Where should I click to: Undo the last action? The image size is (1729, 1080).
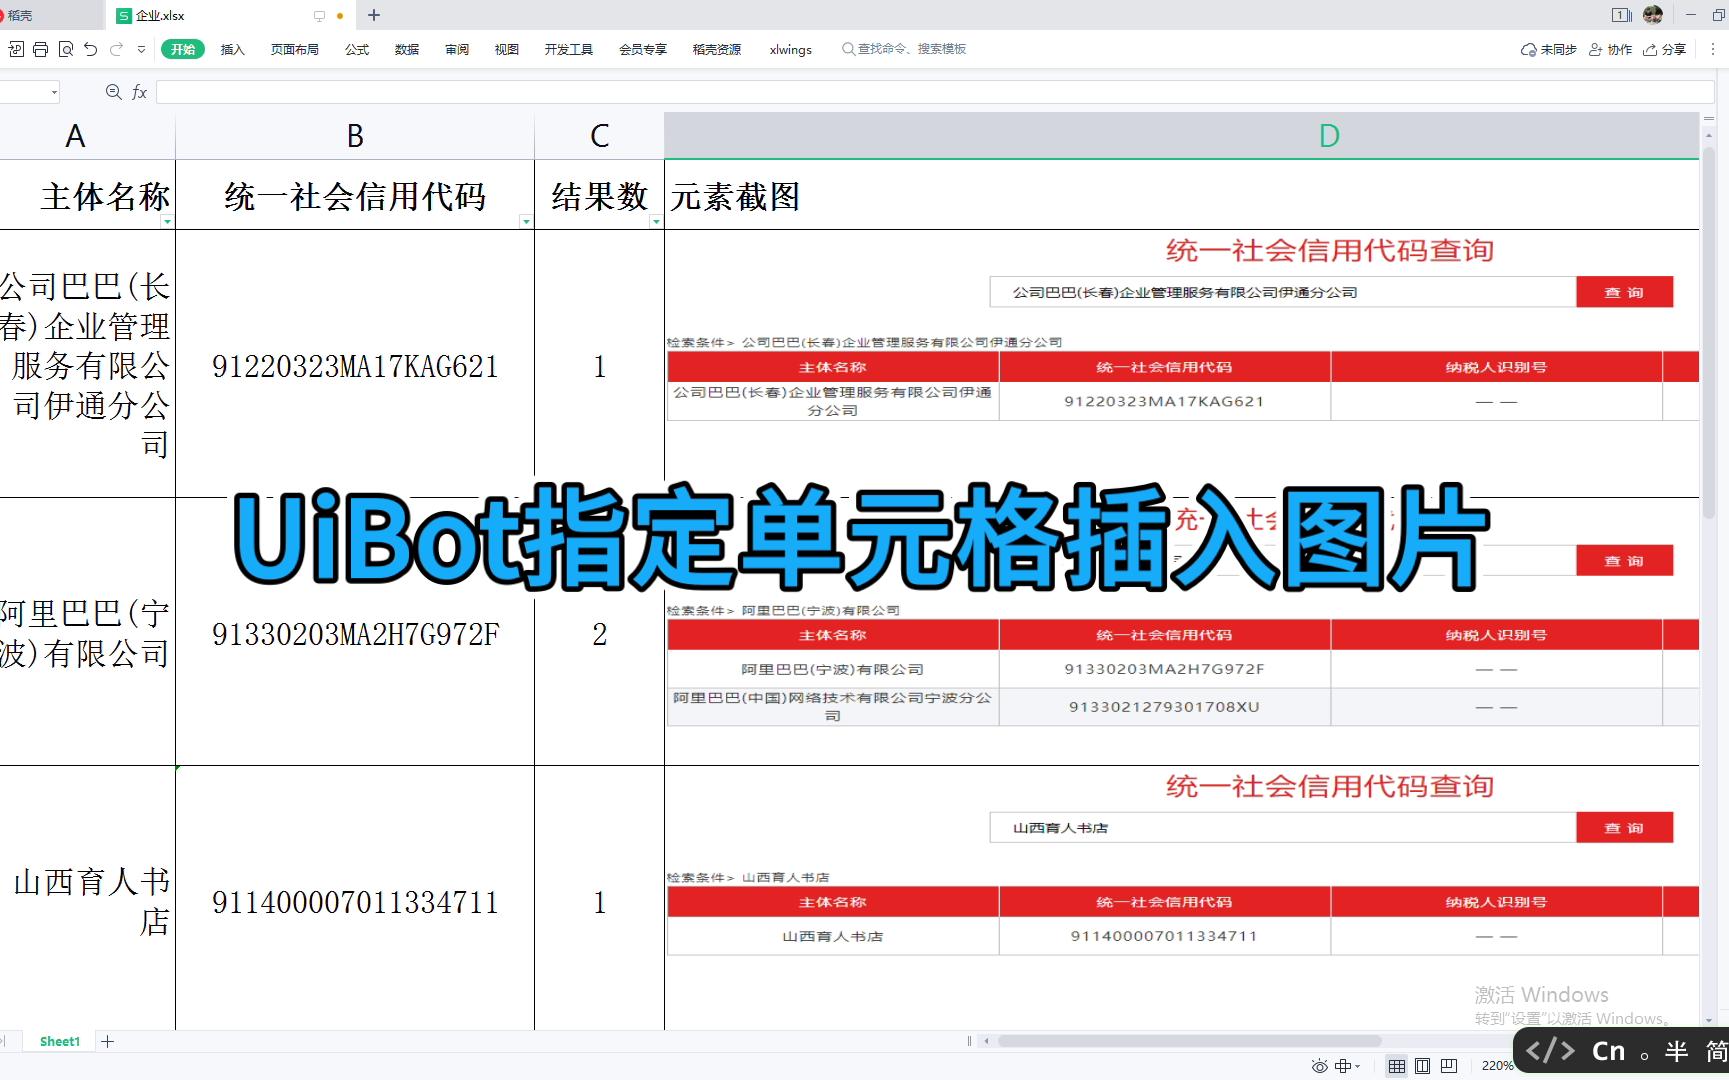pyautogui.click(x=91, y=49)
